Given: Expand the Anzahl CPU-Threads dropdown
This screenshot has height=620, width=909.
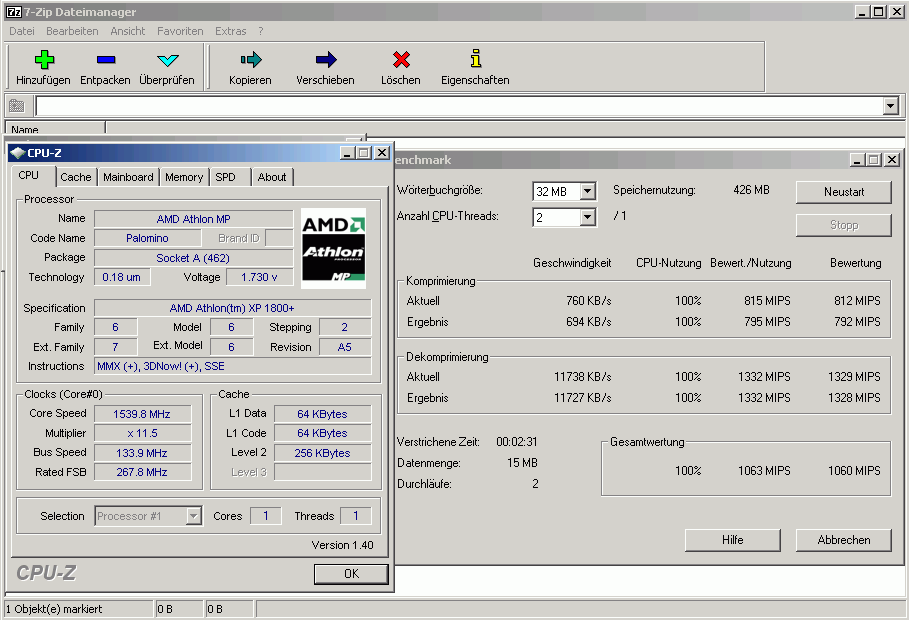Looking at the screenshot, I should pos(587,217).
